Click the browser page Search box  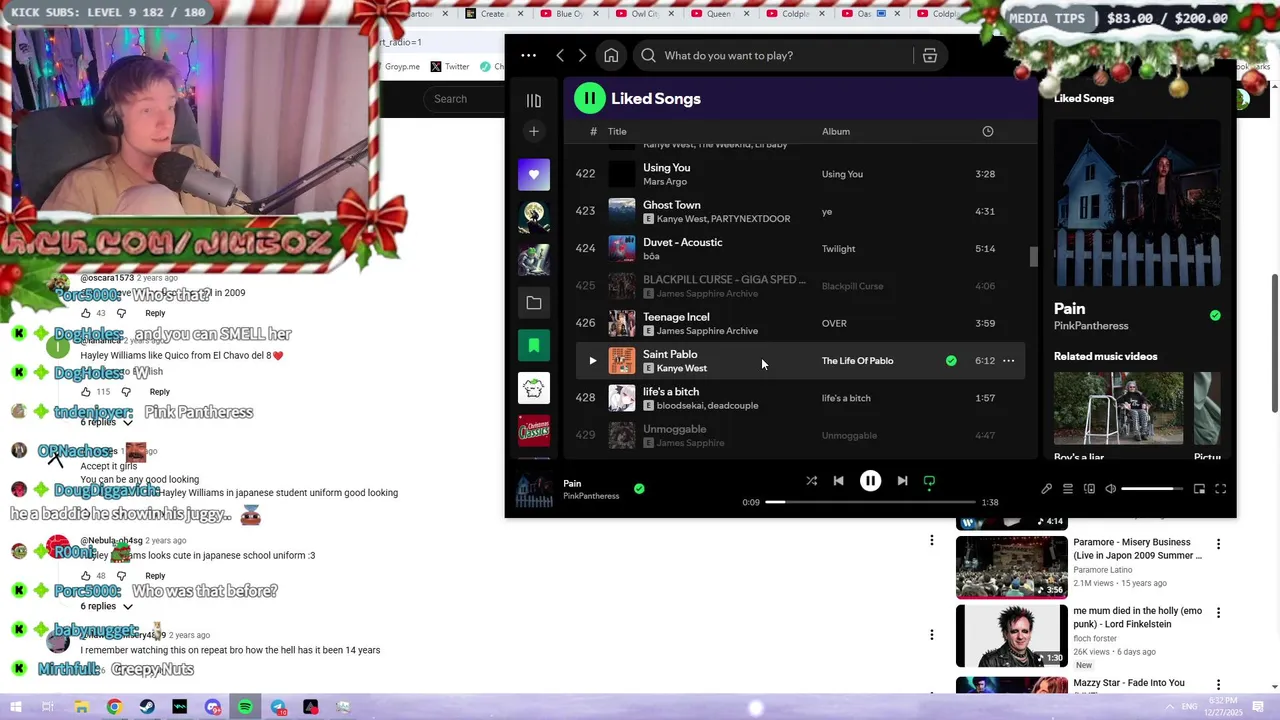(465, 99)
